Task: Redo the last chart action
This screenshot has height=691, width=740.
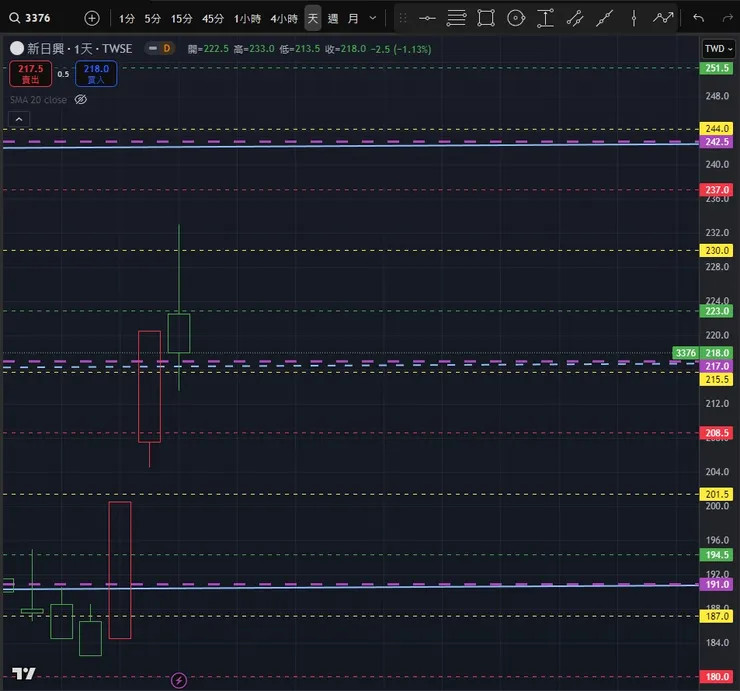Action: point(728,18)
